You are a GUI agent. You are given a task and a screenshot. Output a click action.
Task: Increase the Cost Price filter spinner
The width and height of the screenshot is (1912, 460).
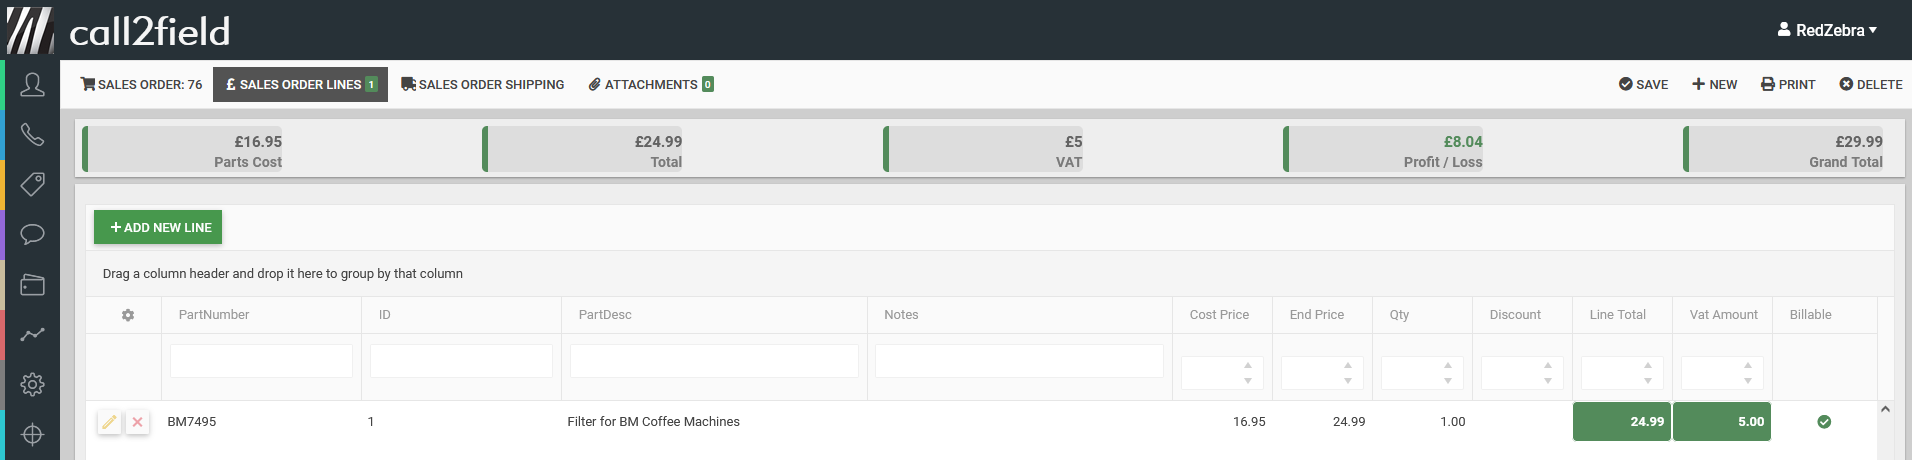click(x=1248, y=366)
